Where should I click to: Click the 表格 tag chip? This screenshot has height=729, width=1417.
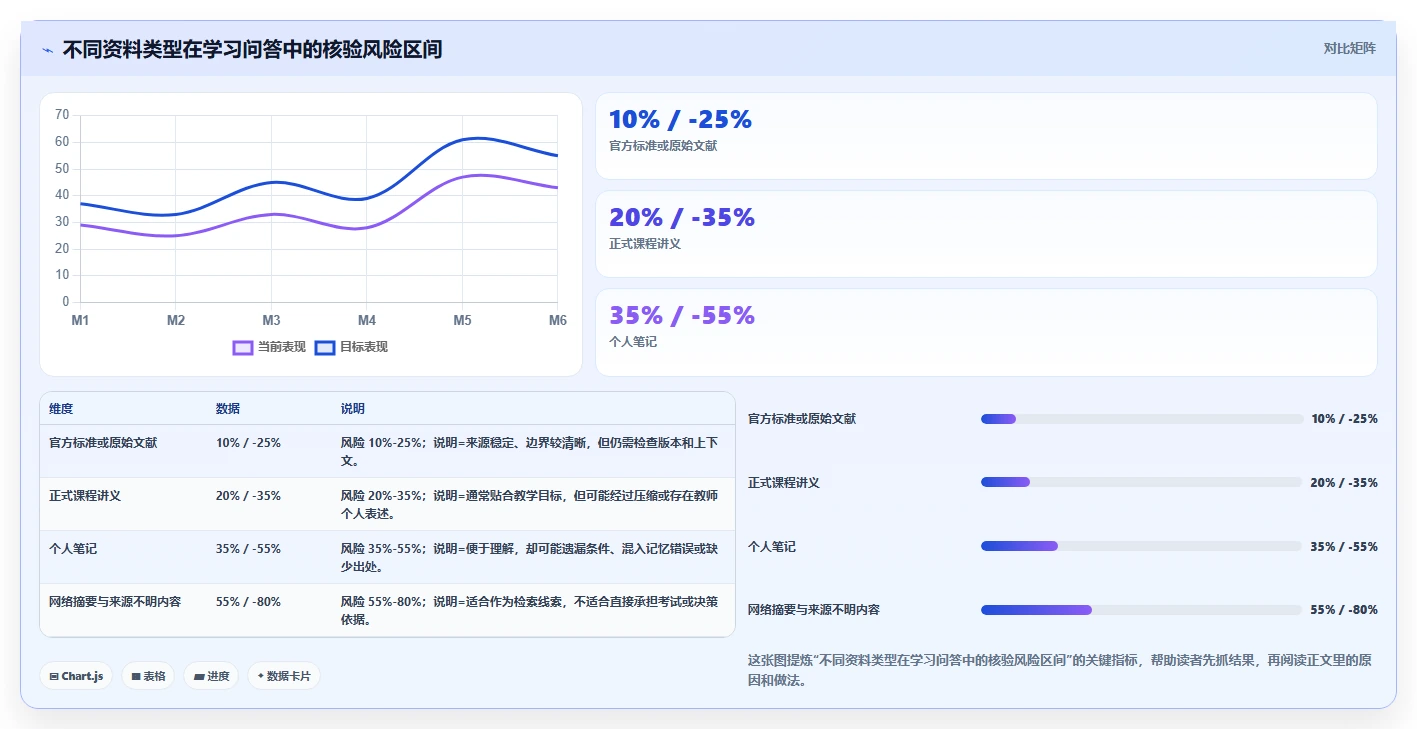tap(148, 676)
